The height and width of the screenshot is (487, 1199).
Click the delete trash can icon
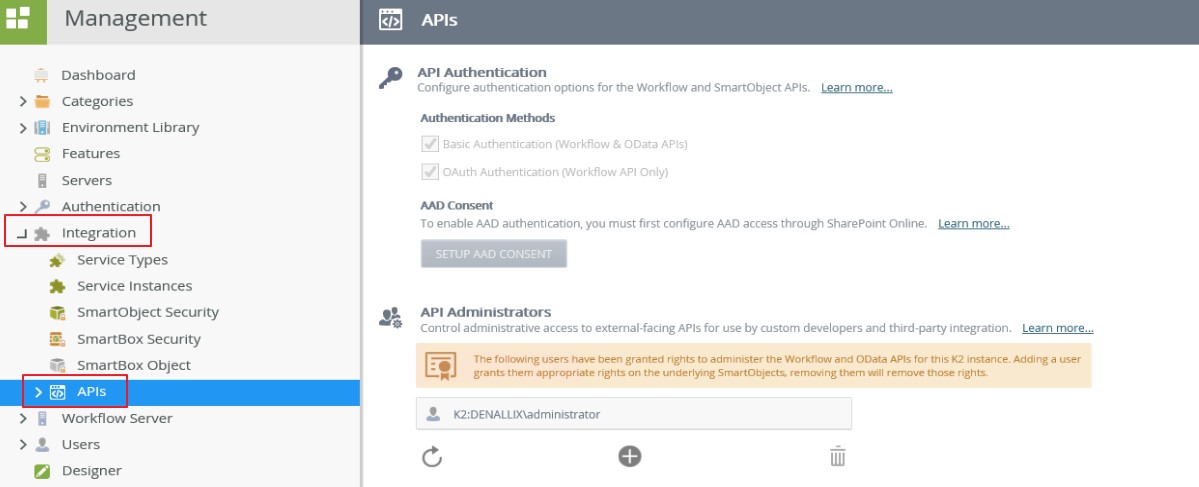[837, 456]
